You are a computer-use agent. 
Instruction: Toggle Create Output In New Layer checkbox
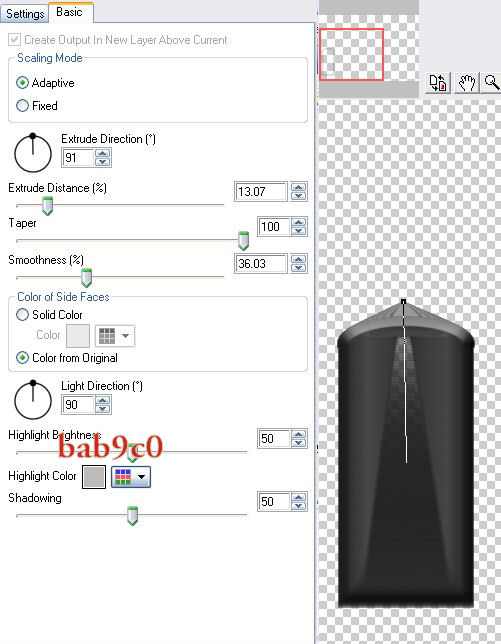(14, 40)
